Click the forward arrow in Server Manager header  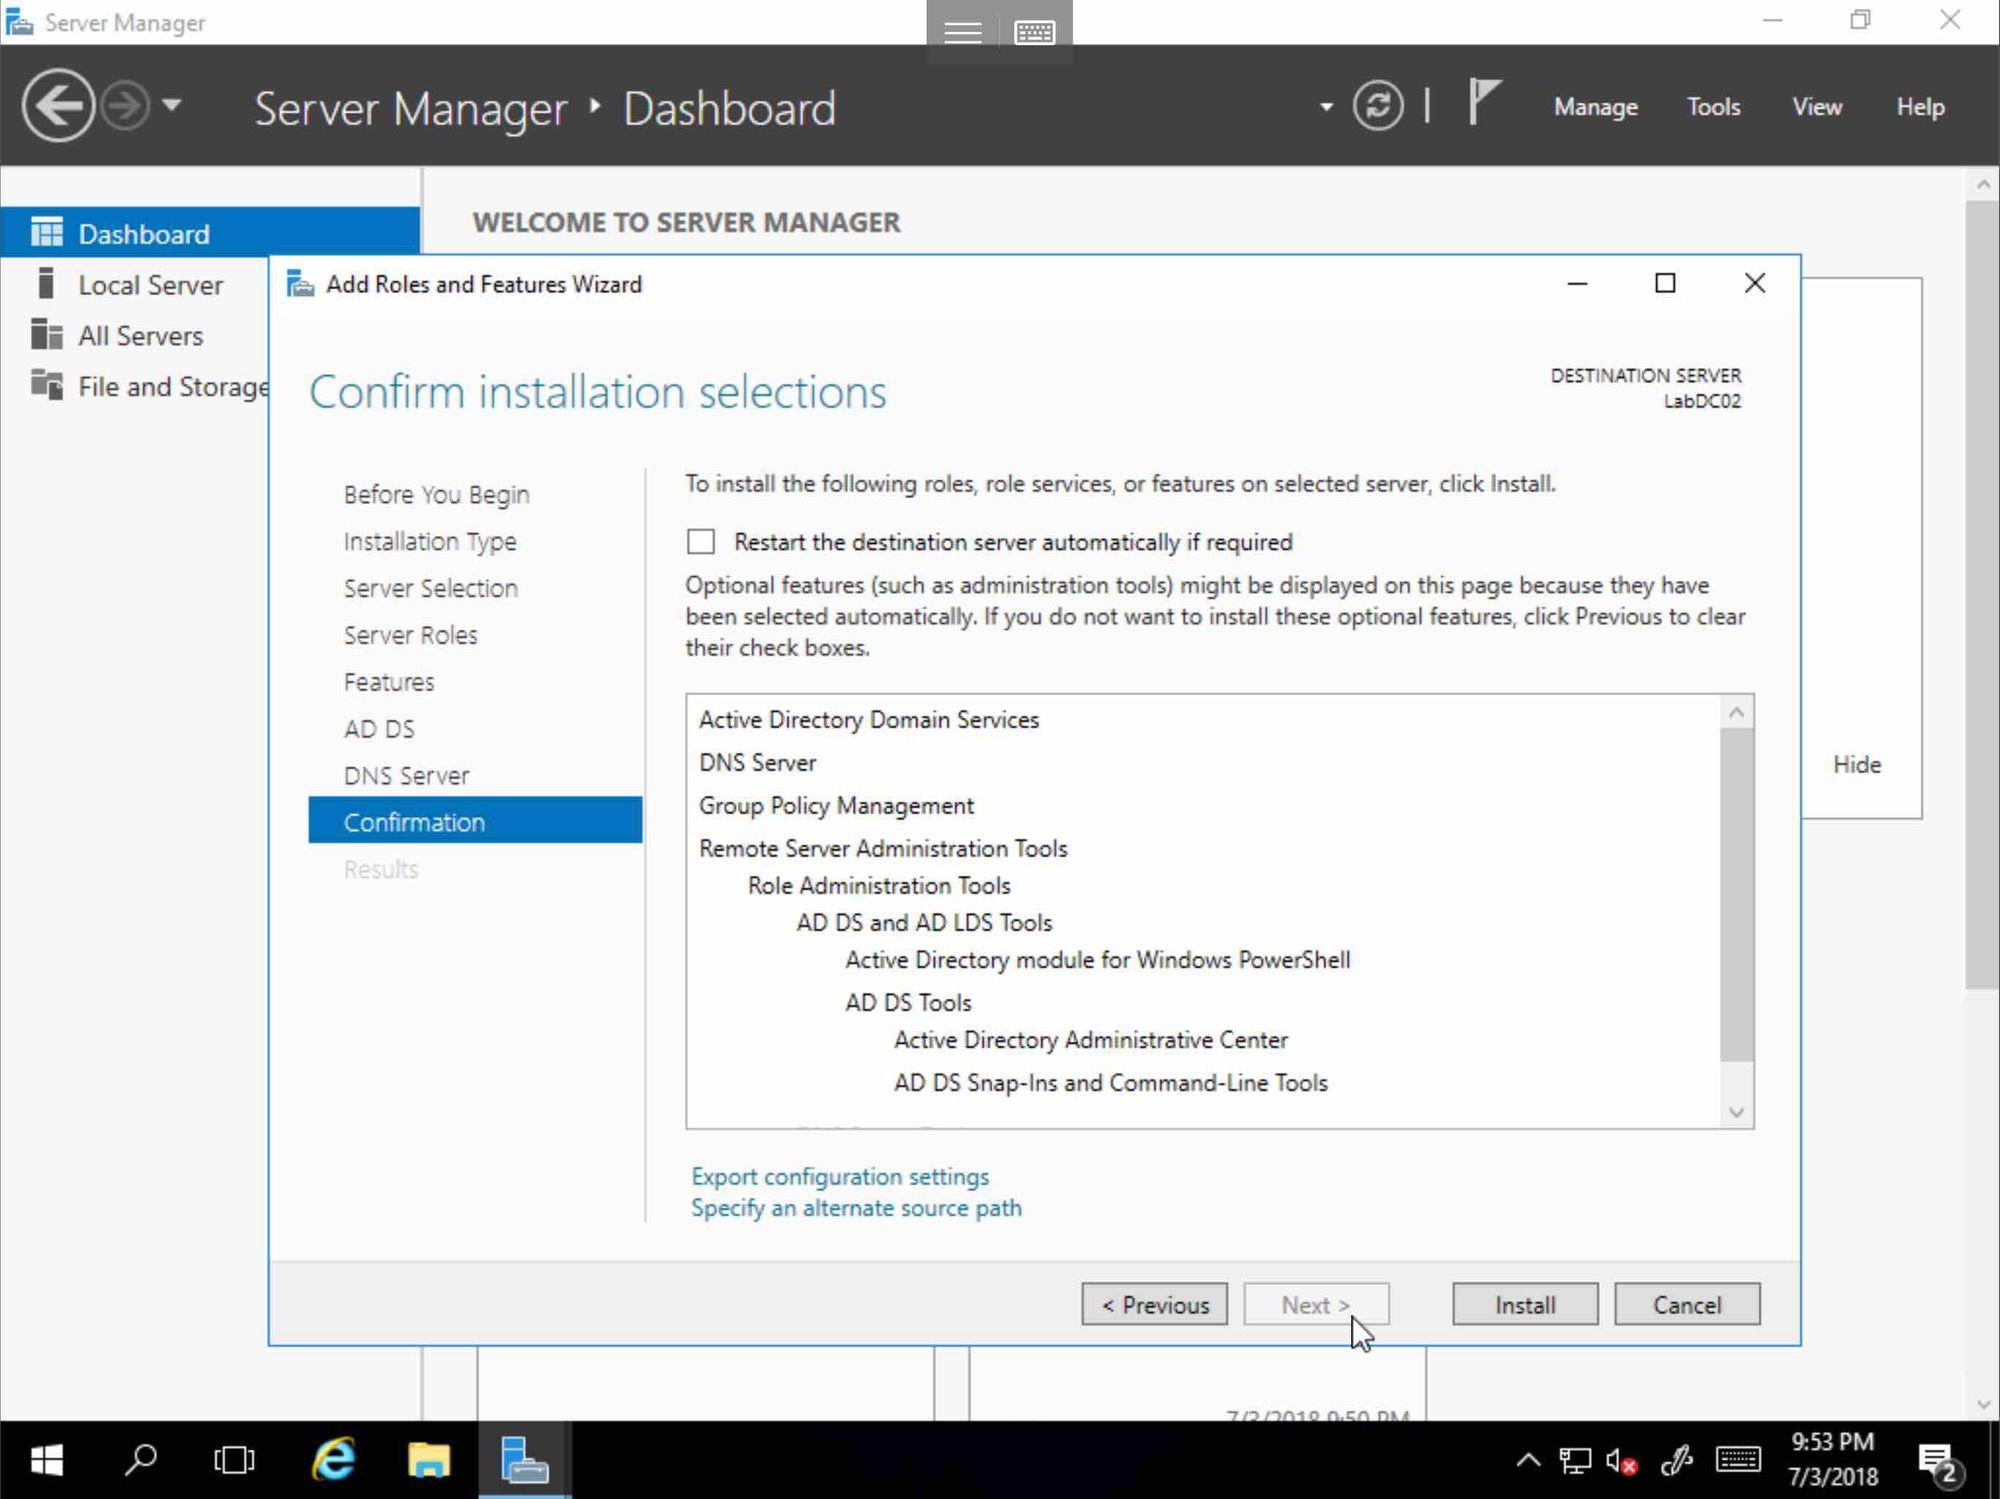(126, 105)
